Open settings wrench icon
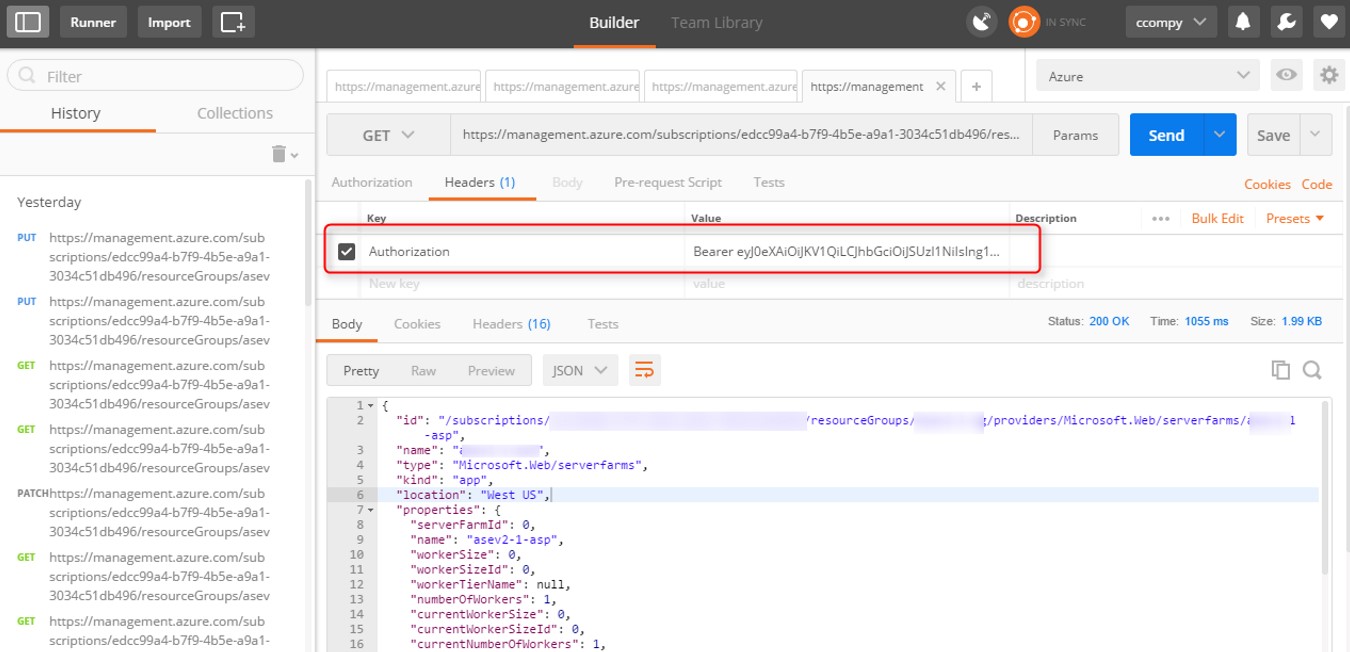This screenshot has height=652, width=1350. 1286,22
